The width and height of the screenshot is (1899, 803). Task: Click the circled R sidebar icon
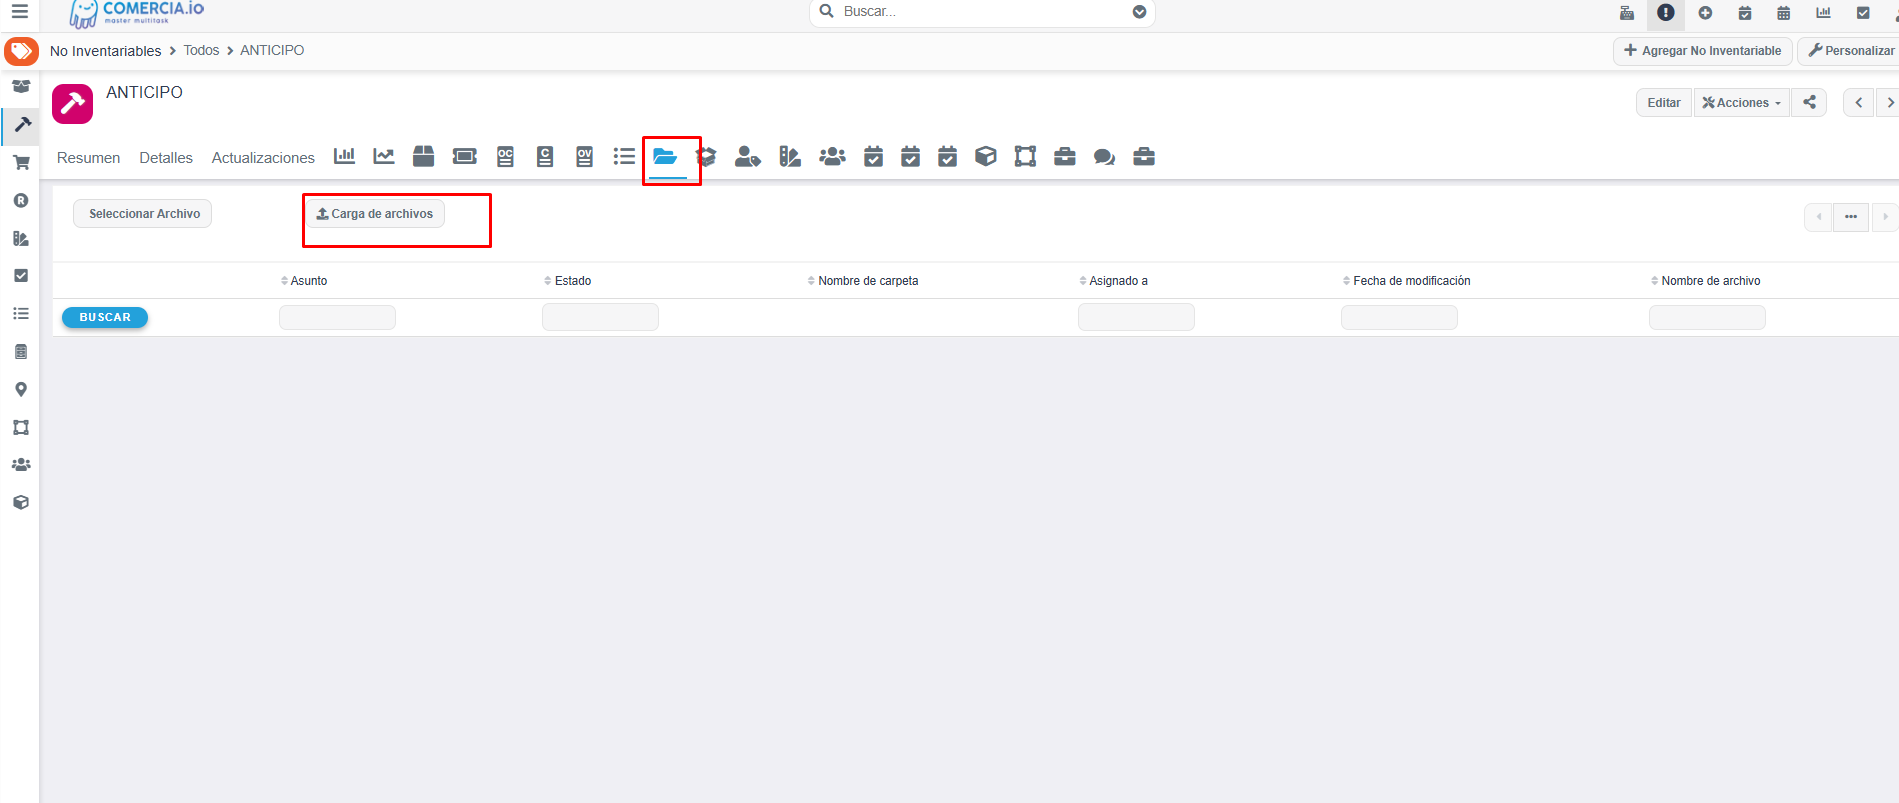[21, 200]
